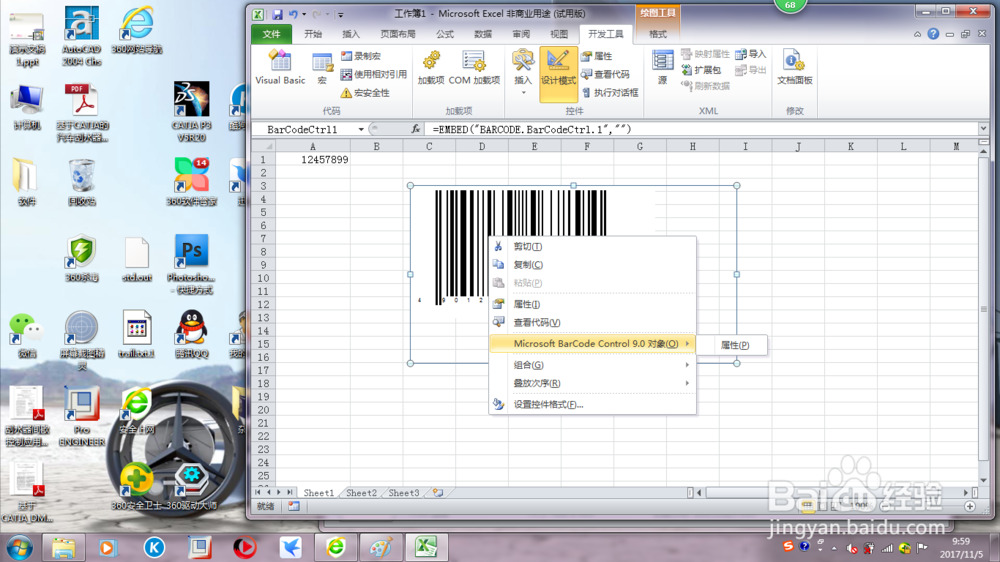
Task: Switch to the Sheet3 tab
Action: tap(404, 492)
